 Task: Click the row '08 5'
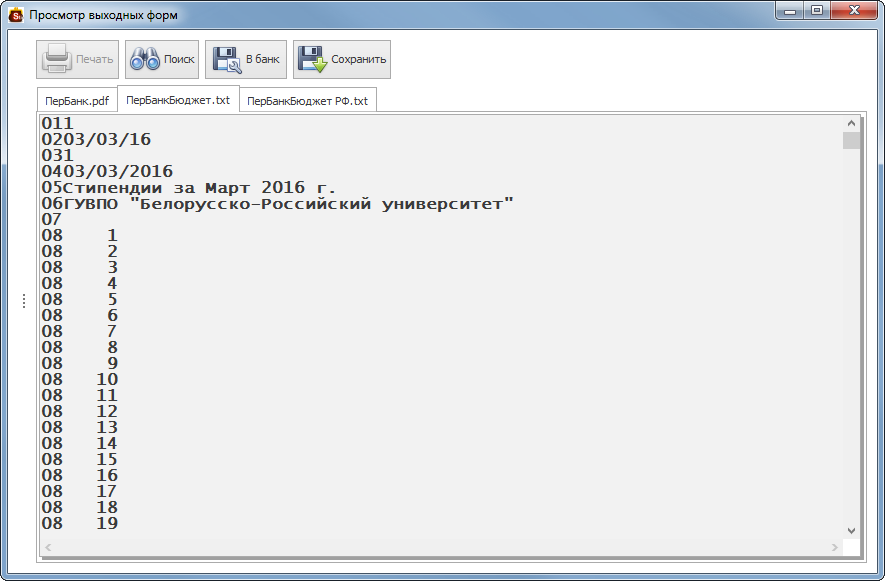tap(80, 299)
